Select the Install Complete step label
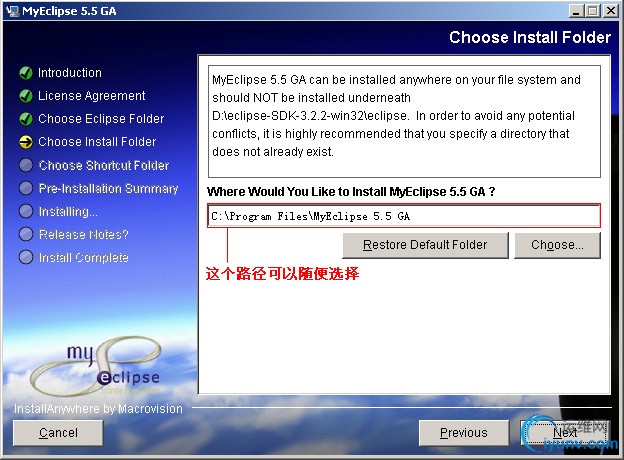This screenshot has width=624, height=460. point(84,257)
